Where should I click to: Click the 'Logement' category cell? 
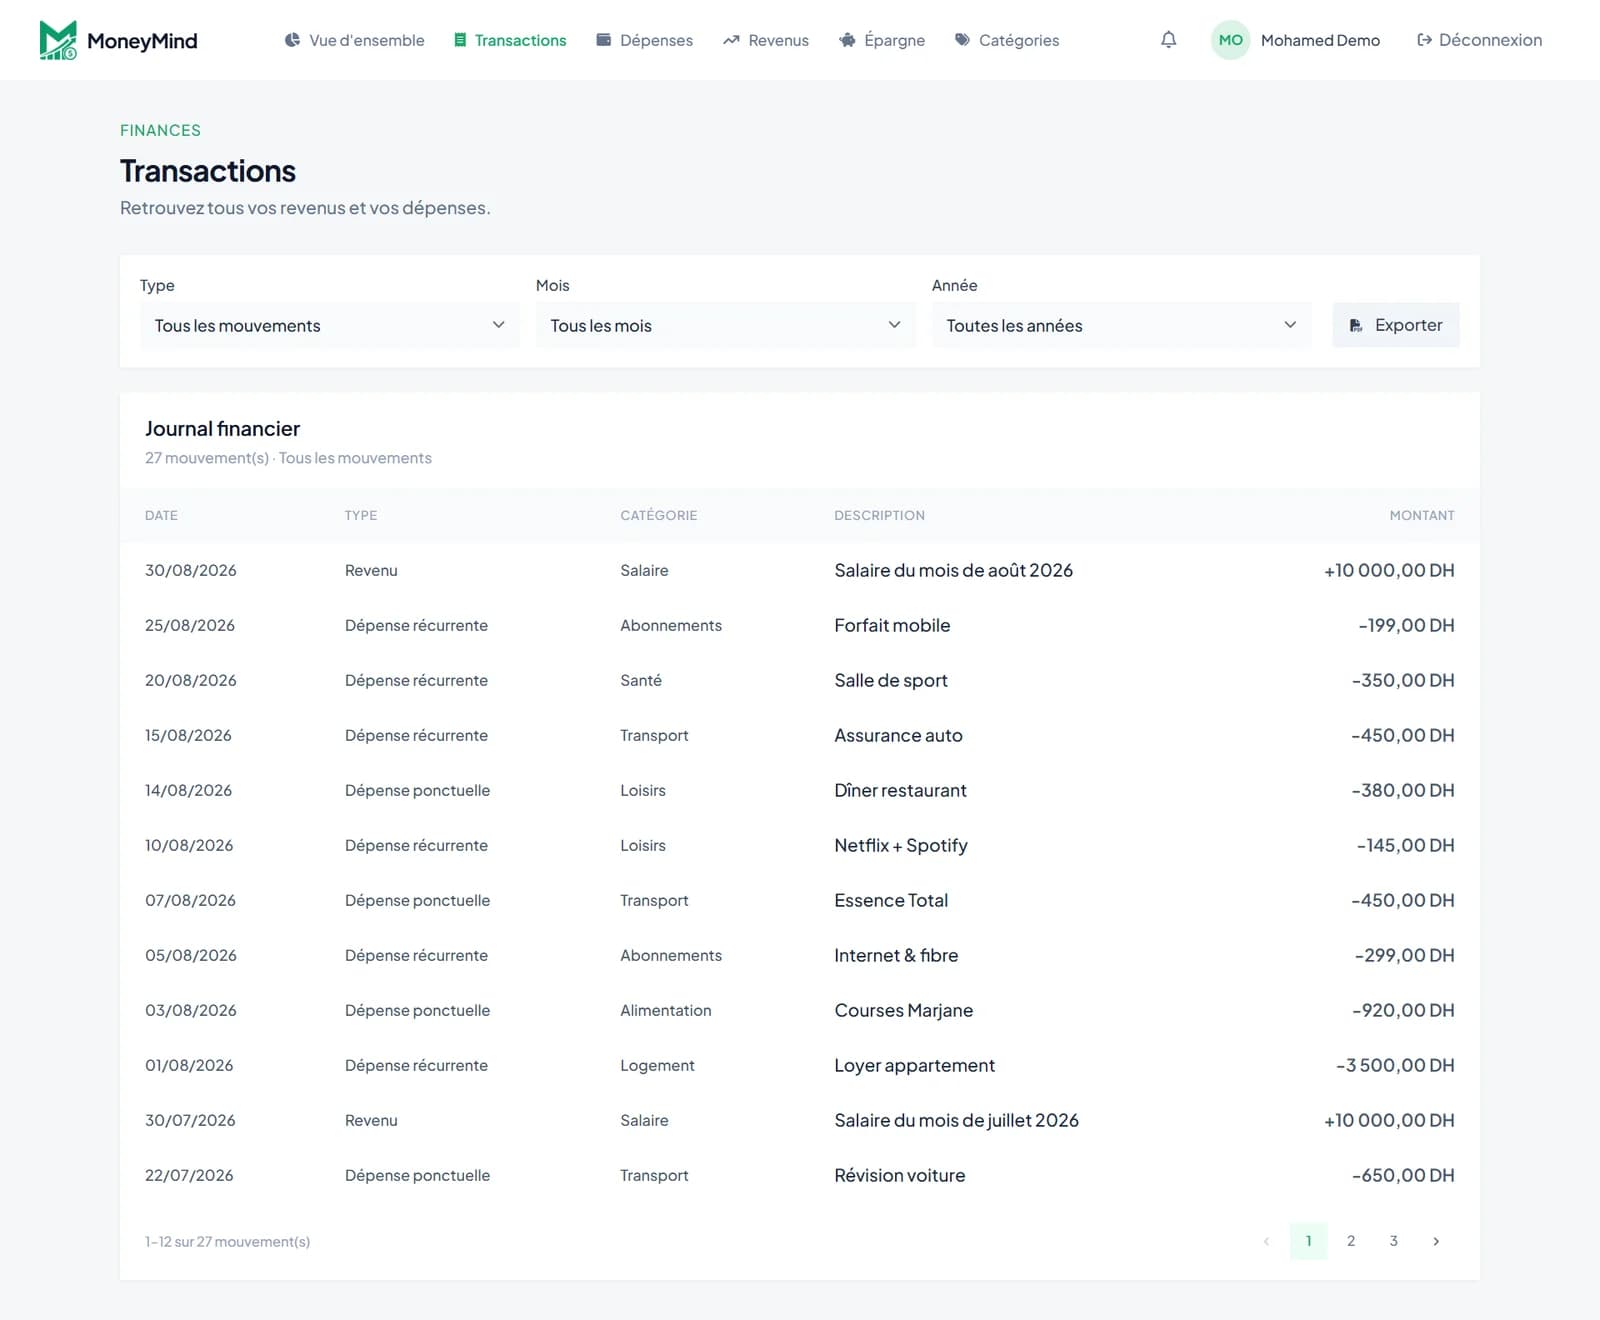point(657,1065)
